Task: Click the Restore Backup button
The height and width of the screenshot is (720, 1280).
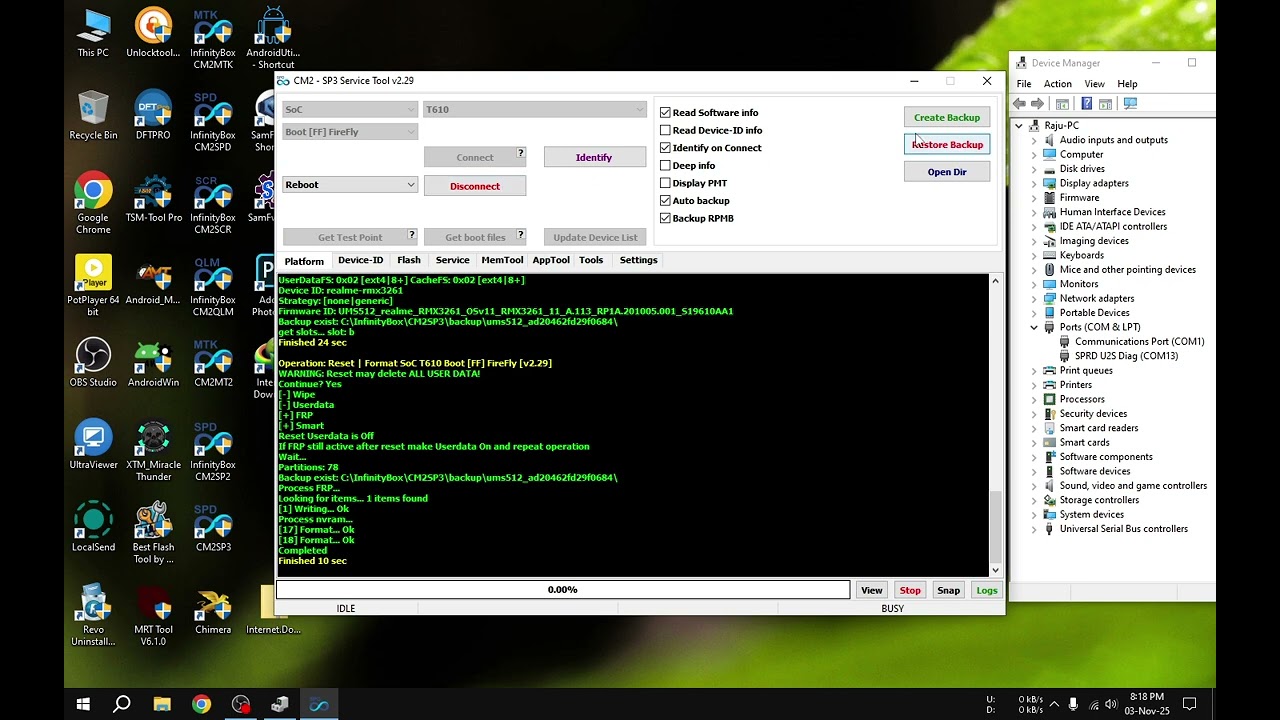Action: point(947,145)
